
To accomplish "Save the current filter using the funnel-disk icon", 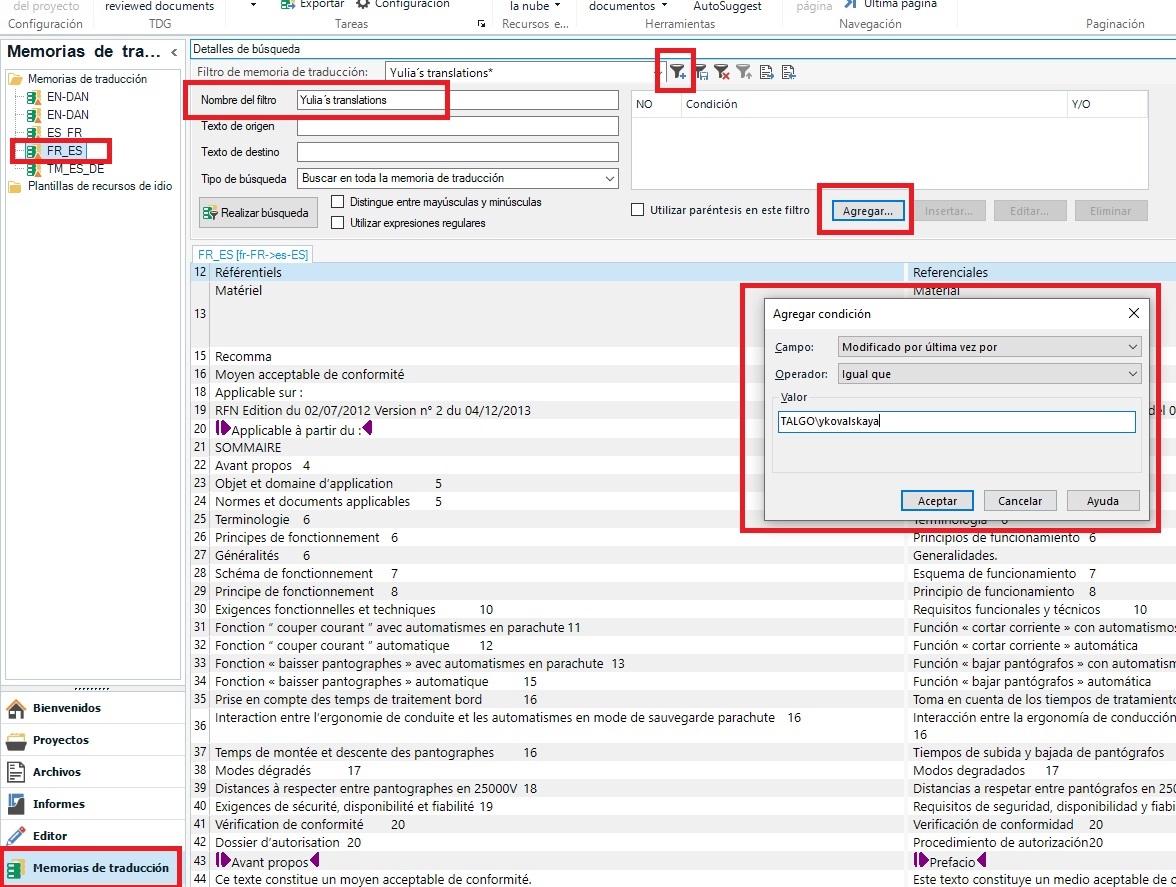I will pos(702,72).
